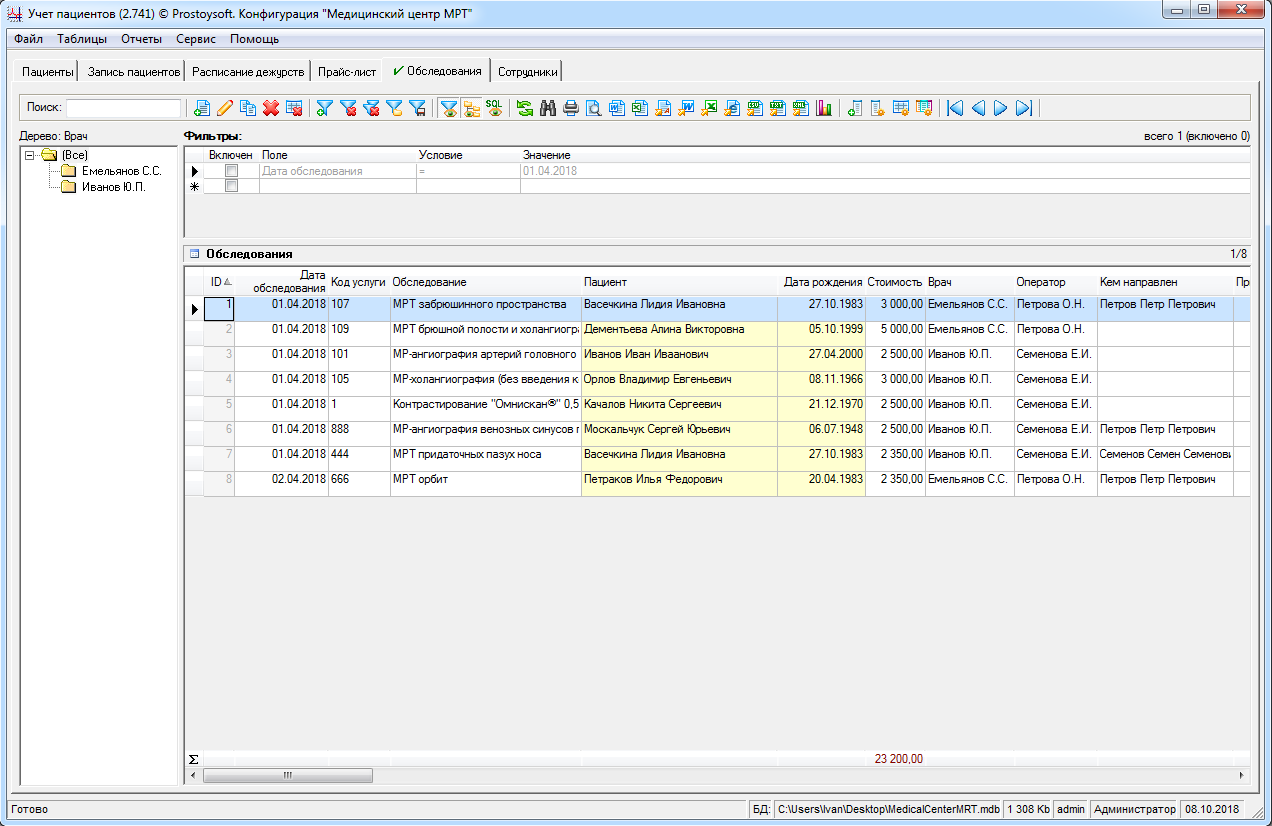
Task: Sort table by Стоимость column header
Action: [x=895, y=282]
